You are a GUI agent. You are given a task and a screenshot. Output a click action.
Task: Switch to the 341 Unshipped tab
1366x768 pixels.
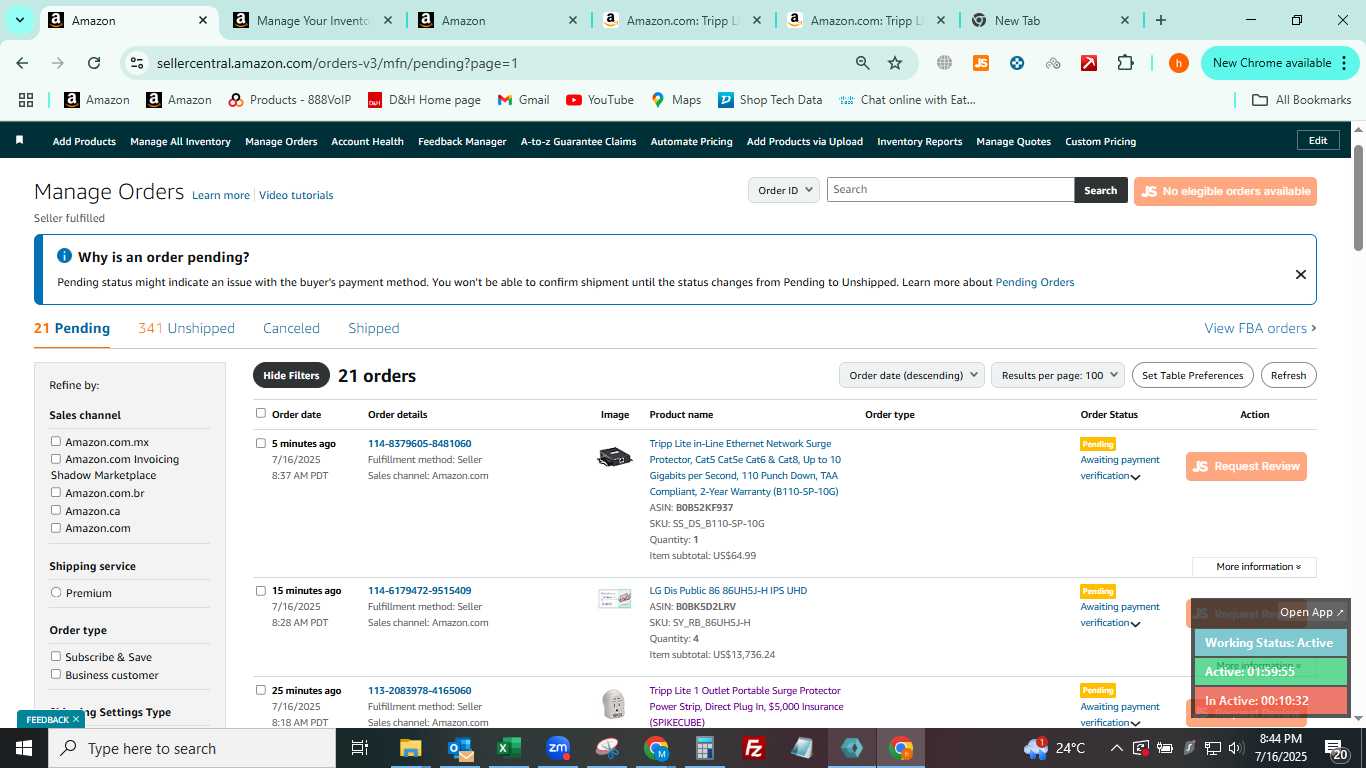[x=186, y=328]
